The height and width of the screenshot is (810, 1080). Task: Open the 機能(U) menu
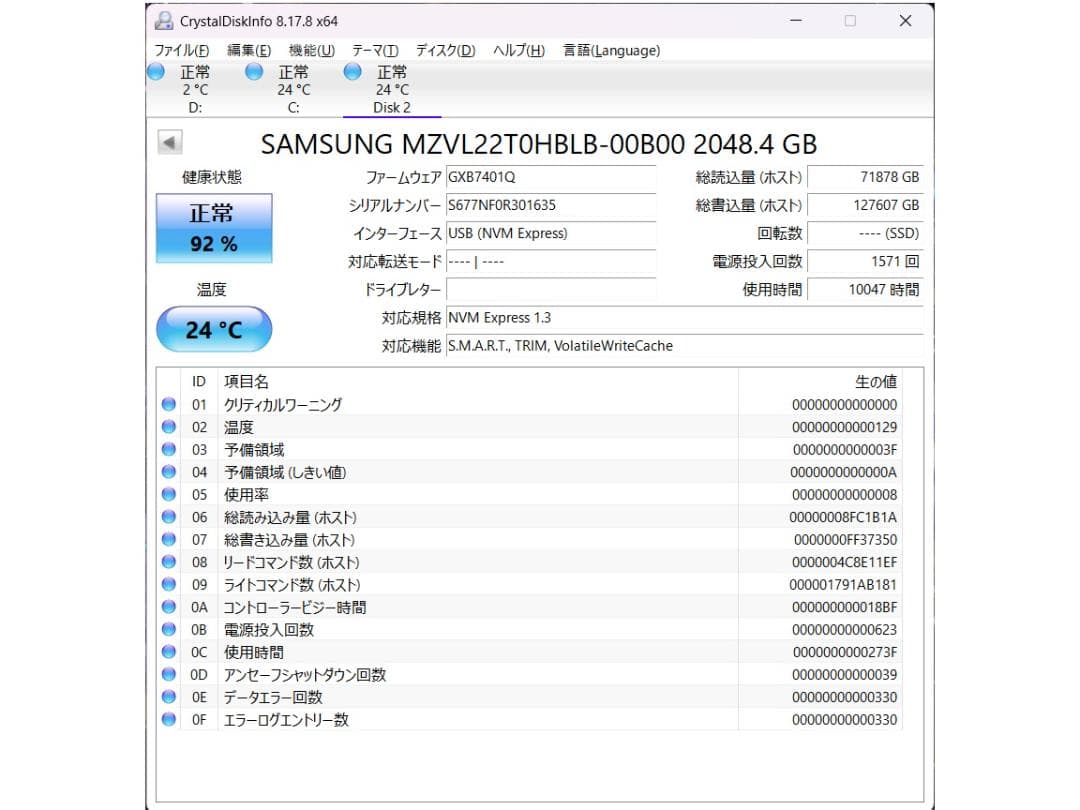[x=311, y=50]
